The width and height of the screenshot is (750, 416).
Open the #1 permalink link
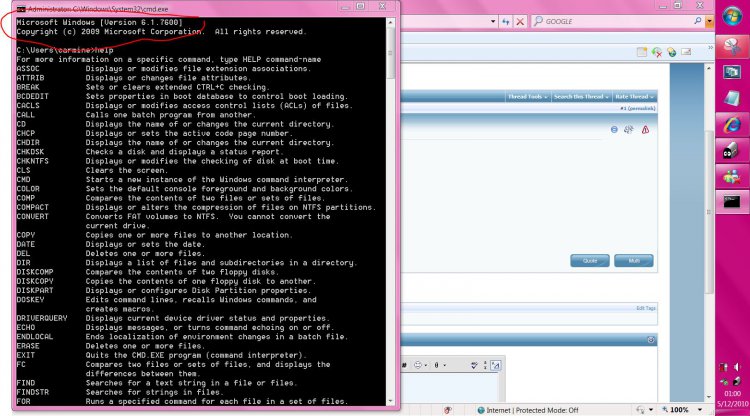[x=638, y=109]
